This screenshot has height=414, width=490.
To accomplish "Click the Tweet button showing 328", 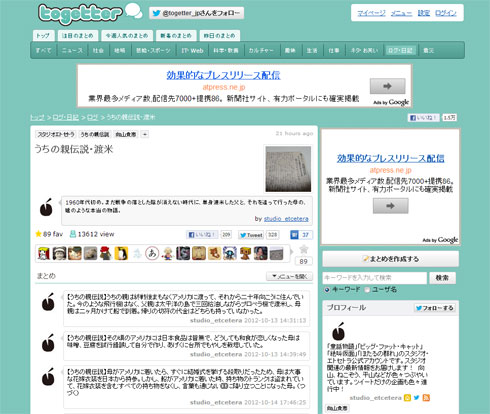I will pos(251,235).
